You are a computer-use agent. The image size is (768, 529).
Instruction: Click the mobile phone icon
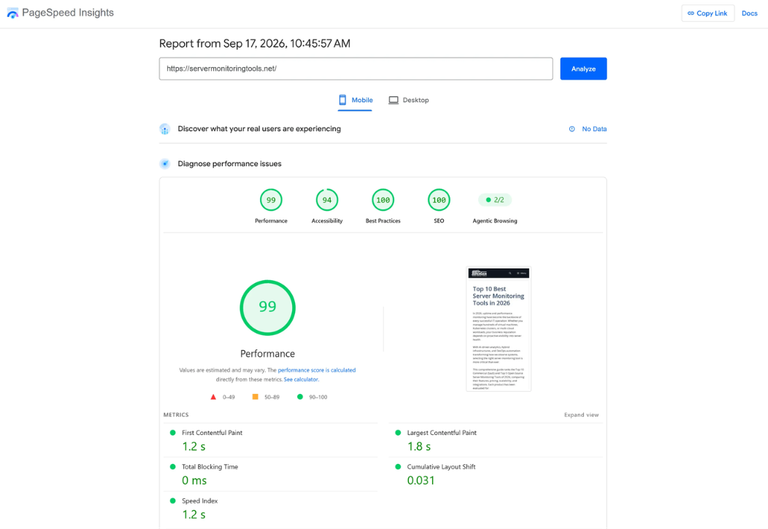342,100
